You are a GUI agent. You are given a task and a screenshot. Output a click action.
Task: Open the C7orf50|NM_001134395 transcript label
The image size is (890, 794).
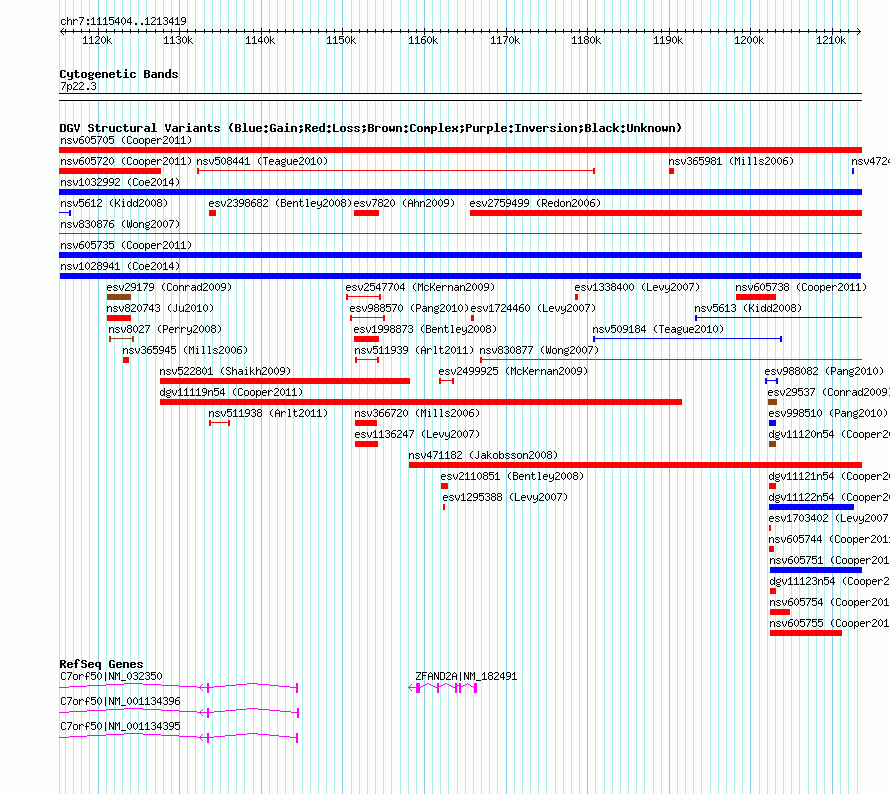point(120,726)
